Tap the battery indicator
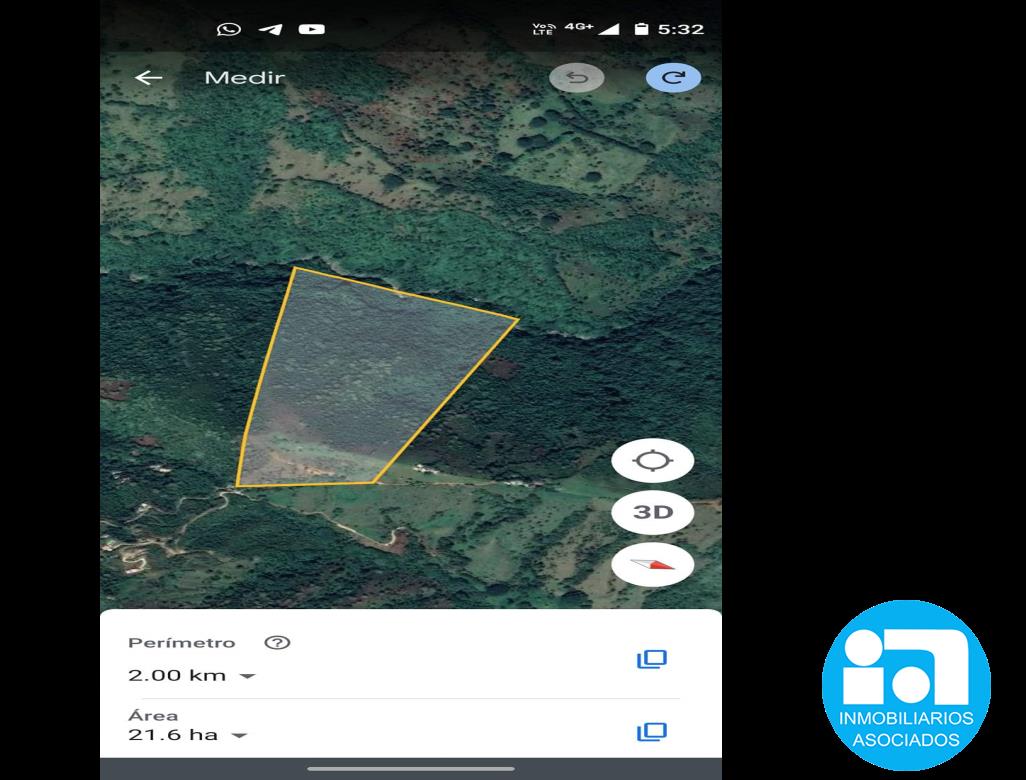This screenshot has height=780, width=1026. [641, 29]
